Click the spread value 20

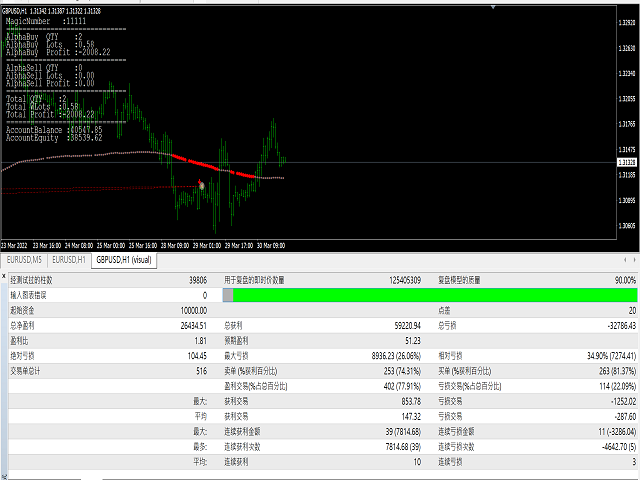632,311
